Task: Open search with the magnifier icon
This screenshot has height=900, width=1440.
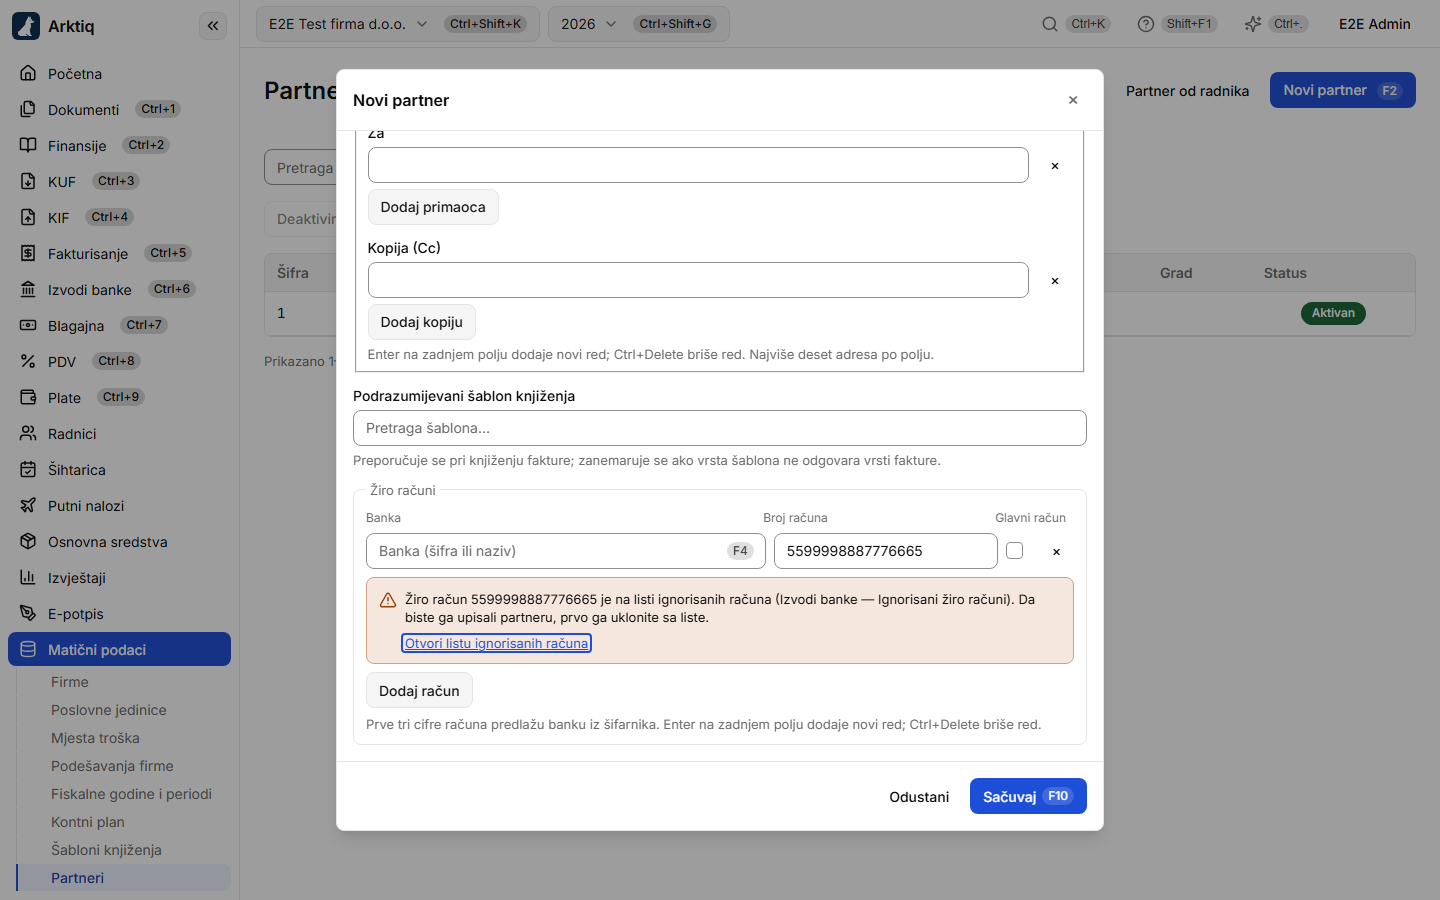Action: click(1049, 24)
